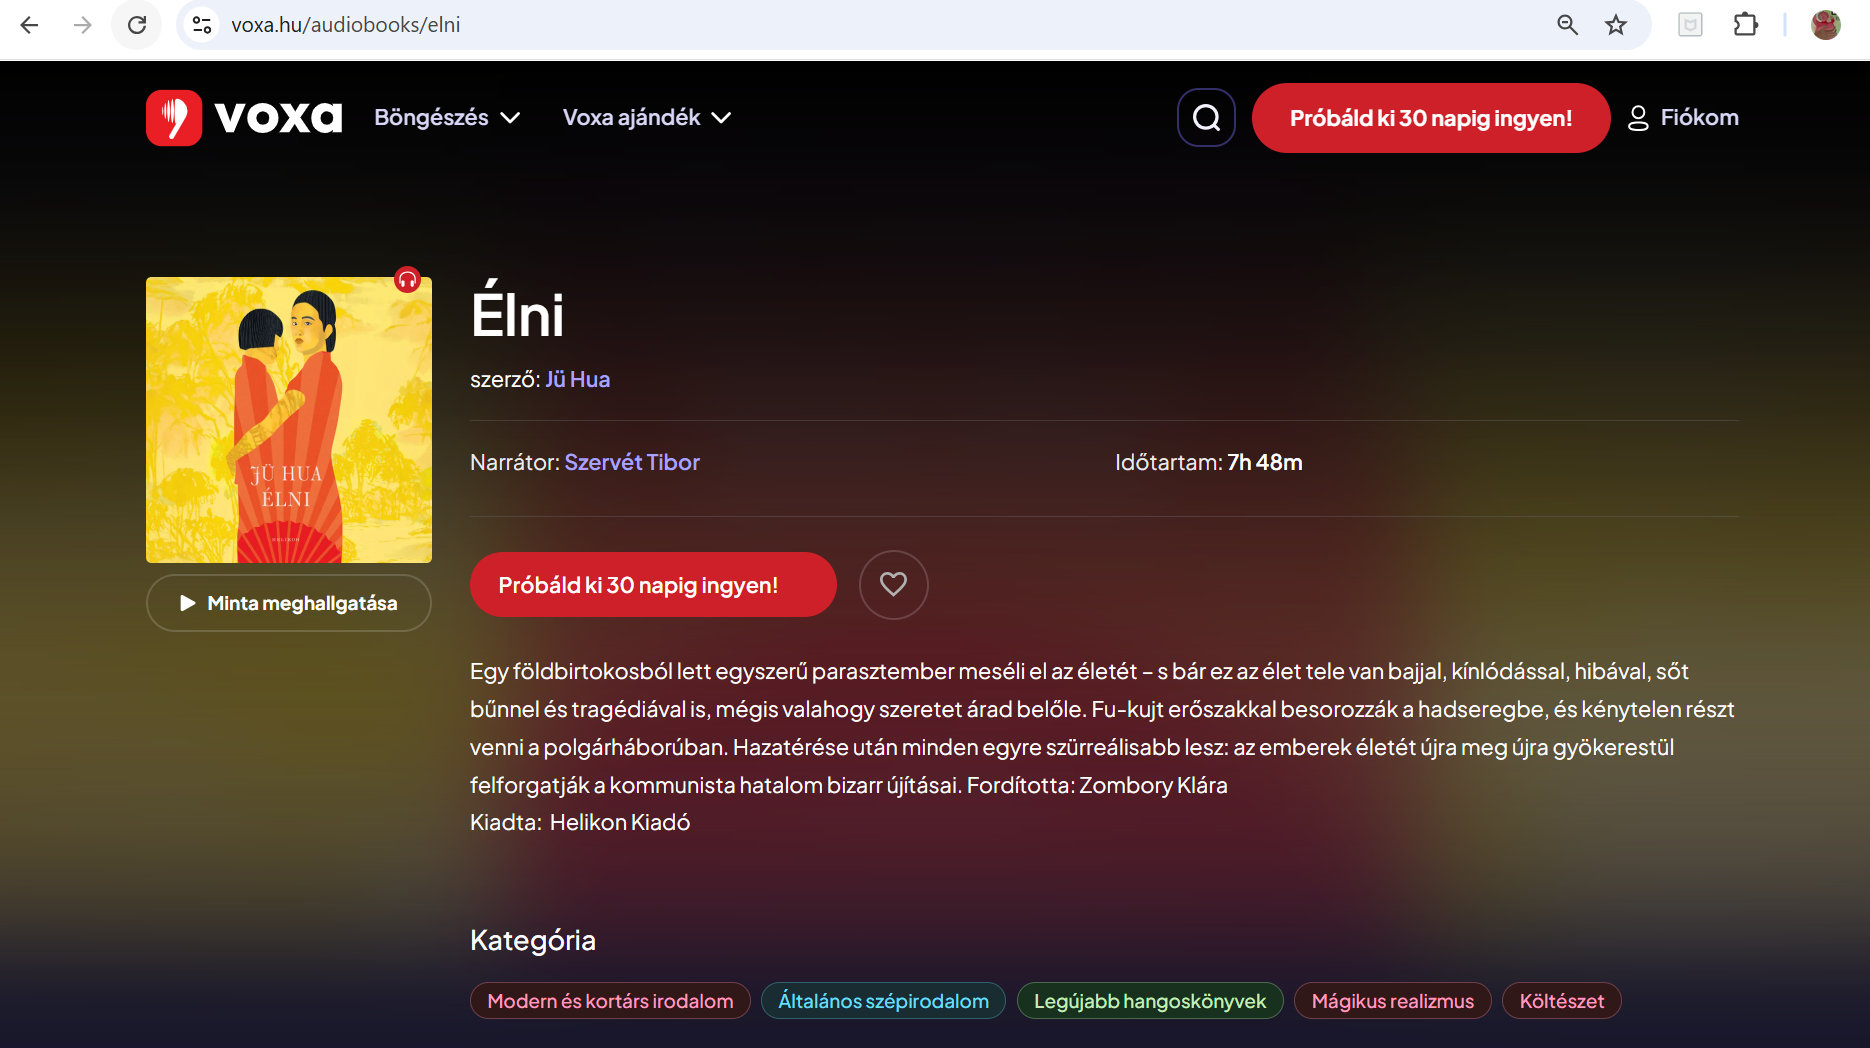Click the Voxa logo icon
This screenshot has height=1048, width=1870.
[174, 118]
